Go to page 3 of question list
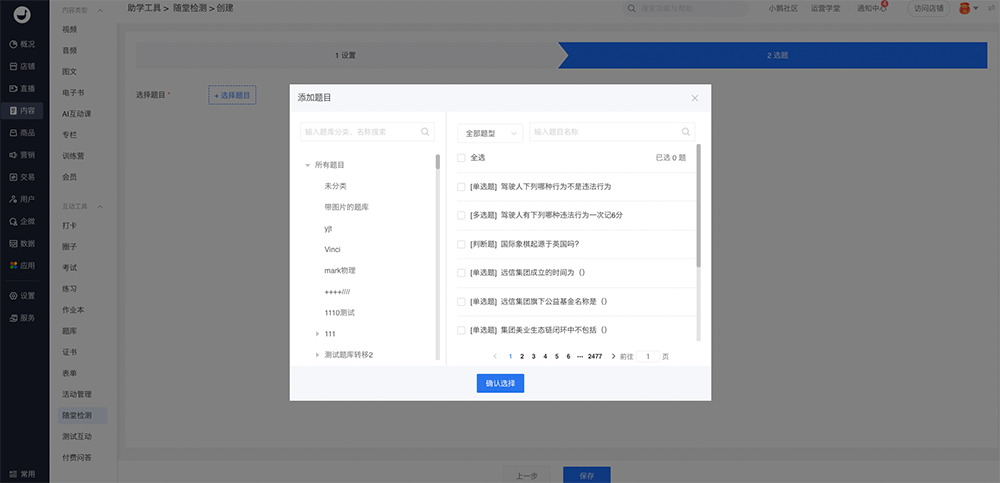The height and width of the screenshot is (483, 1000). 533,356
